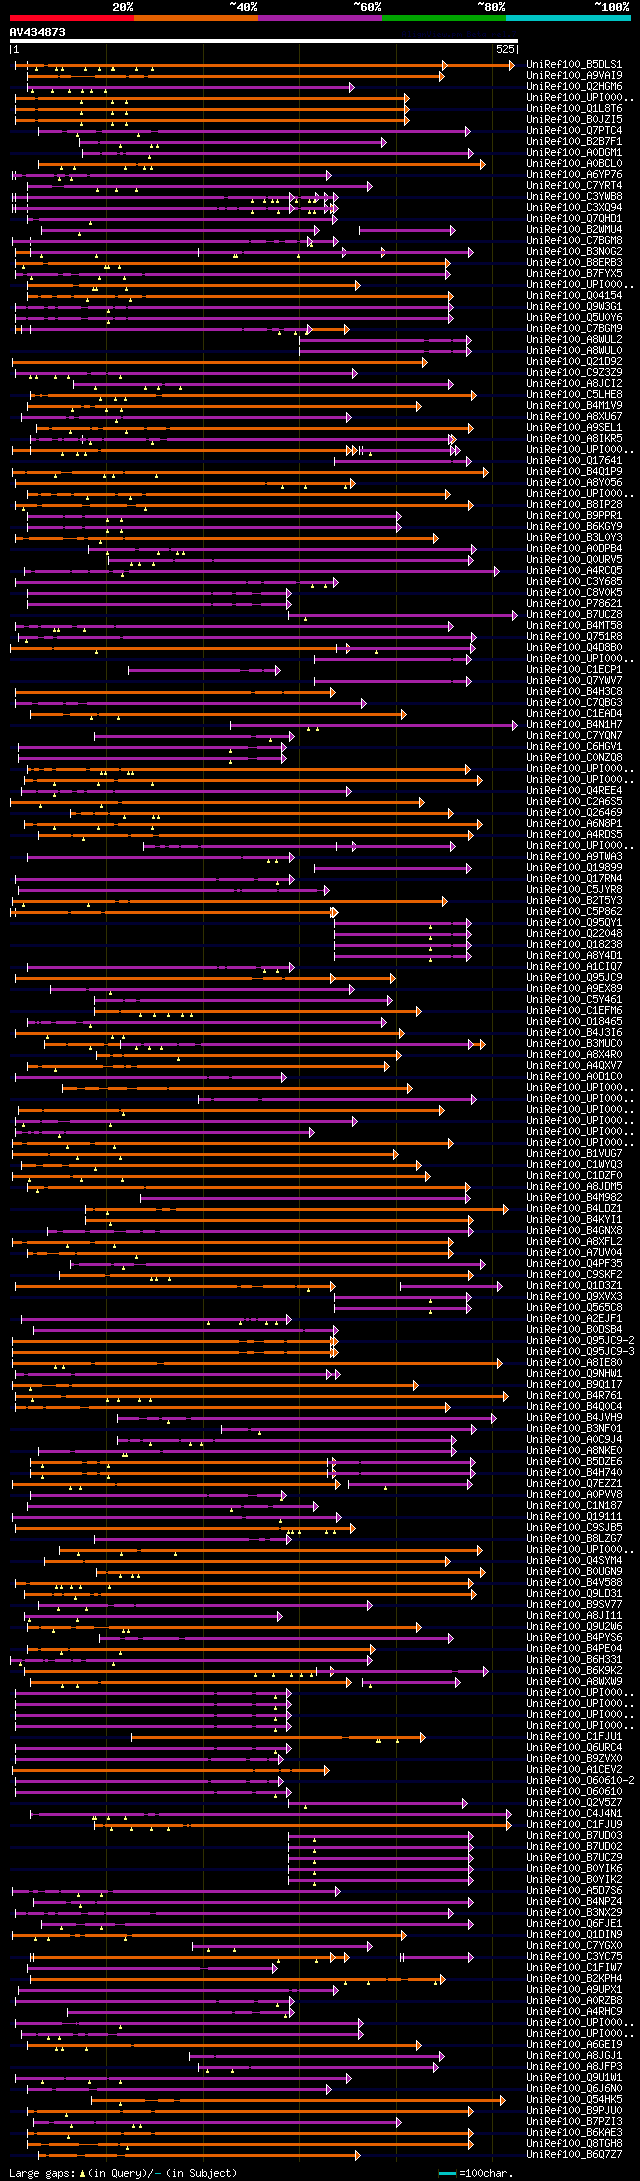
Task: Click the red ~20% identity legend segment
Action: (72, 17)
